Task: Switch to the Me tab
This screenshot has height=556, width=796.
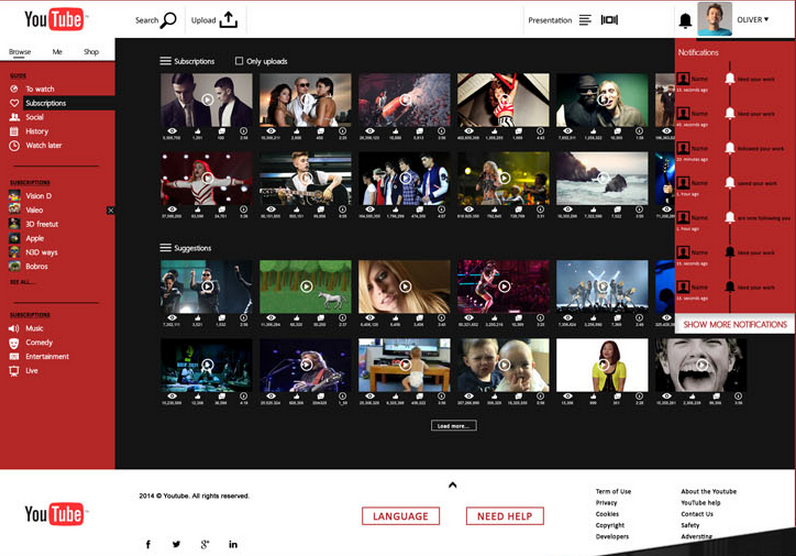Action: [57, 51]
